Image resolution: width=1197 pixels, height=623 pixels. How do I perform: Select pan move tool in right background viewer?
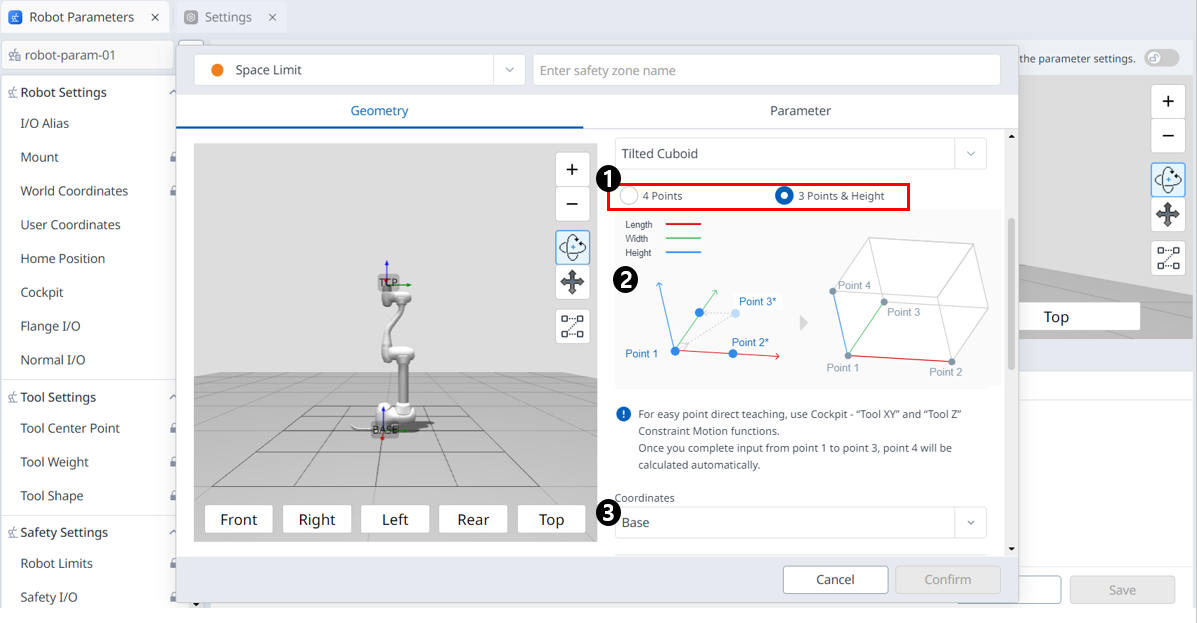tap(1167, 214)
